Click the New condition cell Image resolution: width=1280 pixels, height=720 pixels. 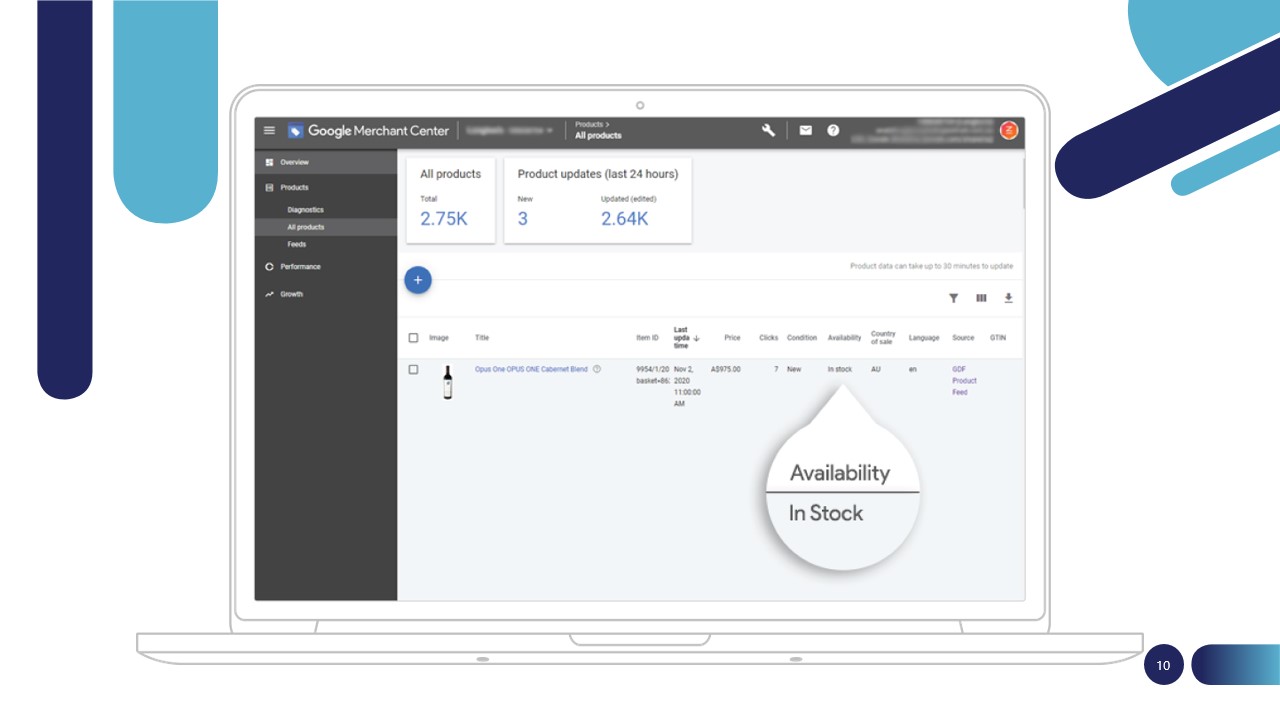[x=794, y=369]
